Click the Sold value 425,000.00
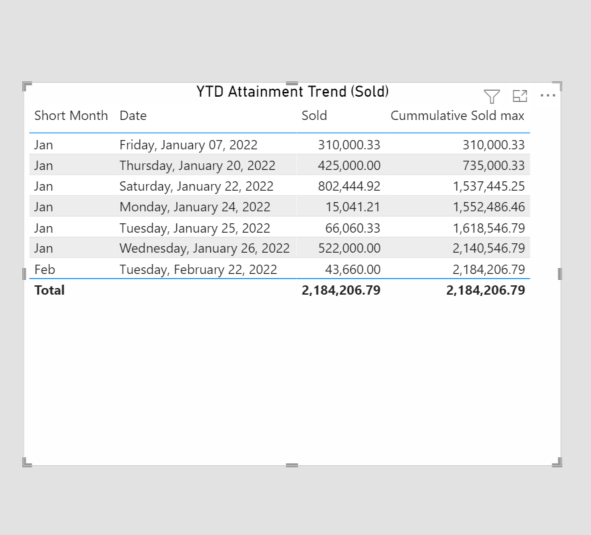Image resolution: width=591 pixels, height=535 pixels. pos(349,166)
